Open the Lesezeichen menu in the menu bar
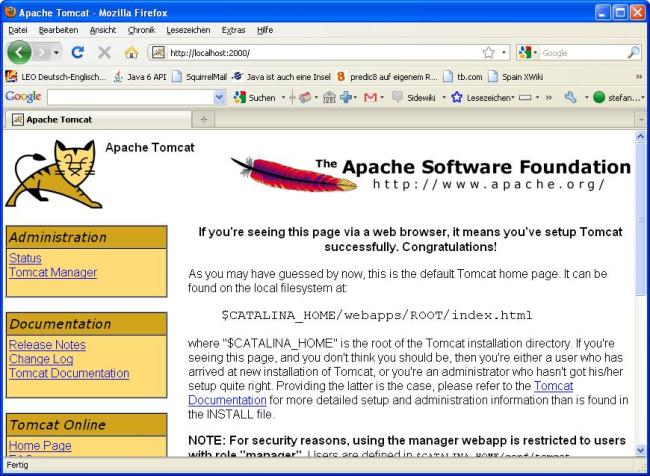Image resolution: width=650 pixels, height=476 pixels. point(188,30)
